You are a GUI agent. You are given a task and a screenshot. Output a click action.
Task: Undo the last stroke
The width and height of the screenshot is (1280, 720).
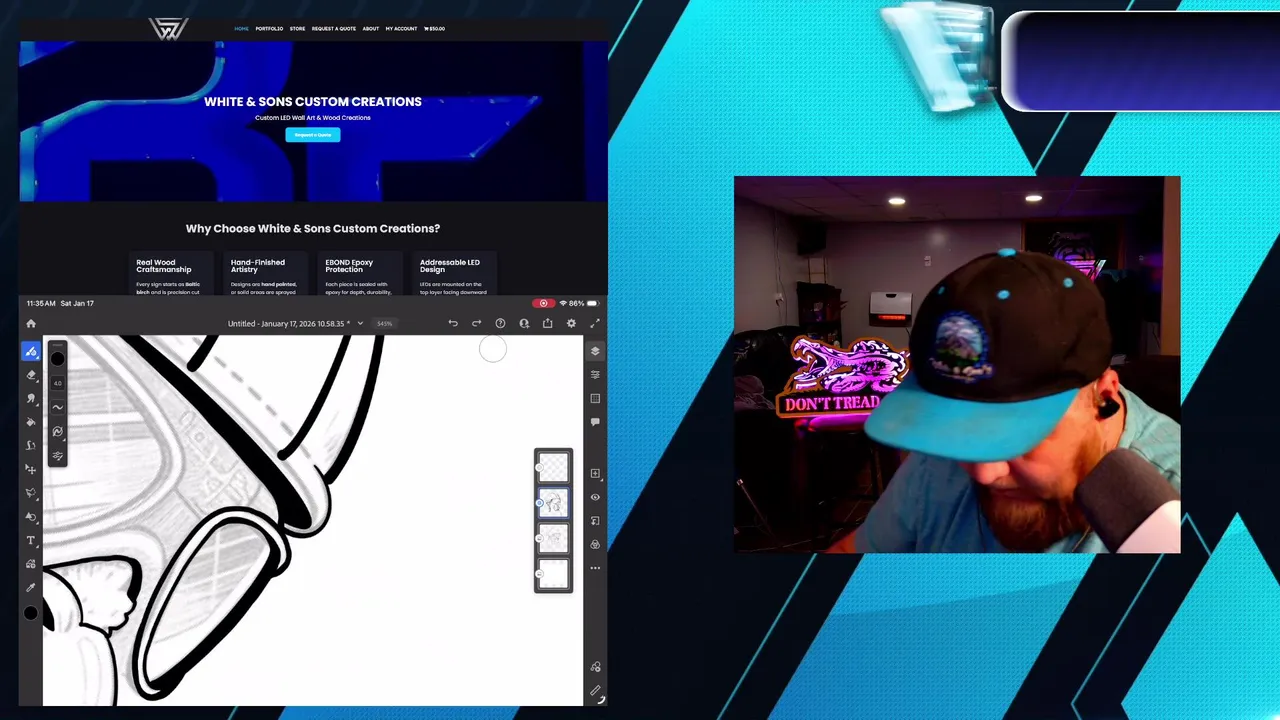[x=453, y=323]
